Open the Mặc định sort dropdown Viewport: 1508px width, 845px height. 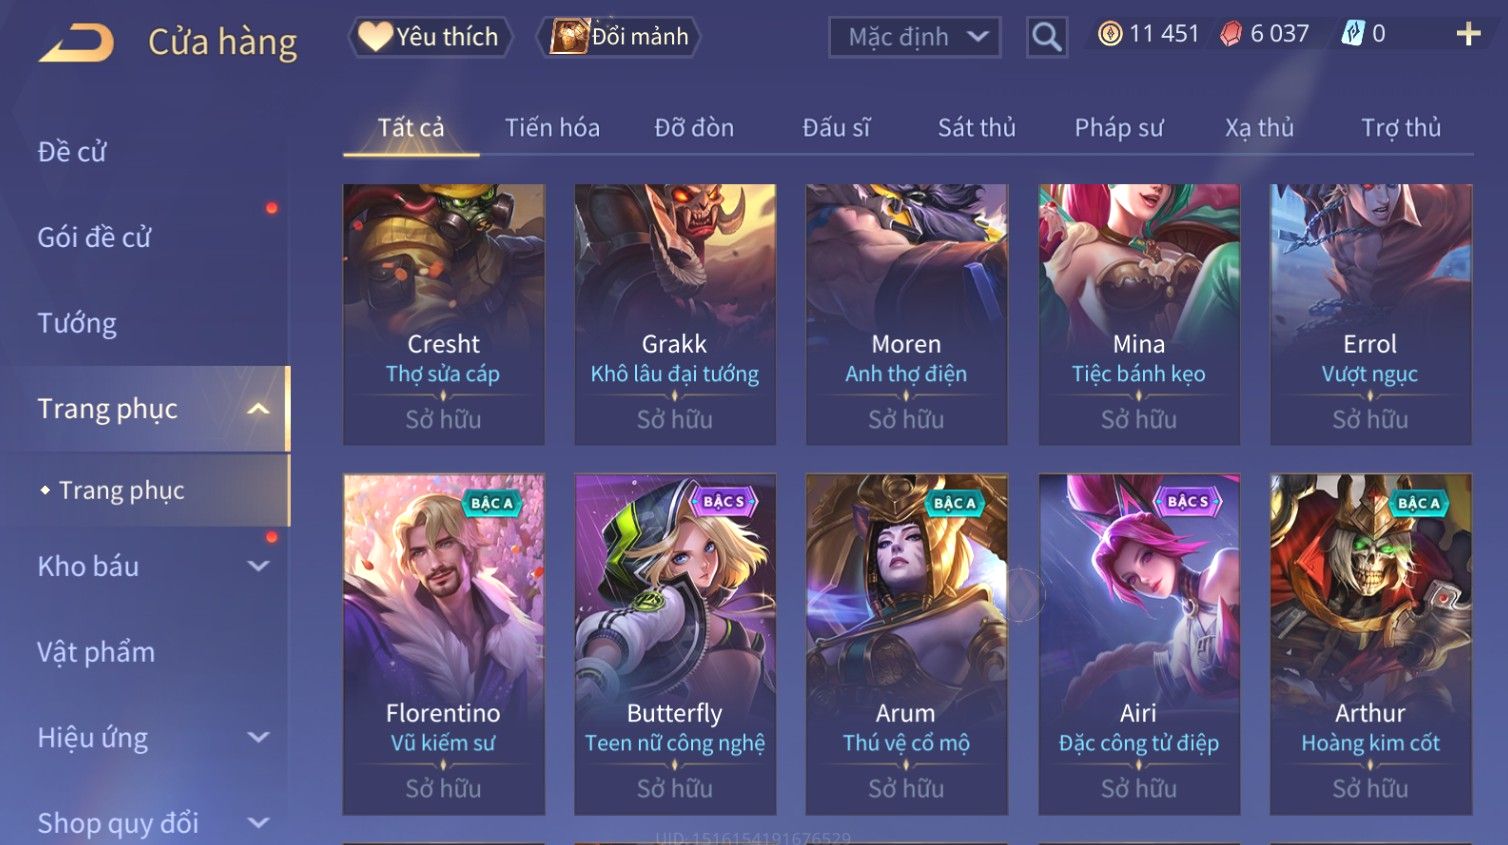pyautogui.click(x=914, y=37)
